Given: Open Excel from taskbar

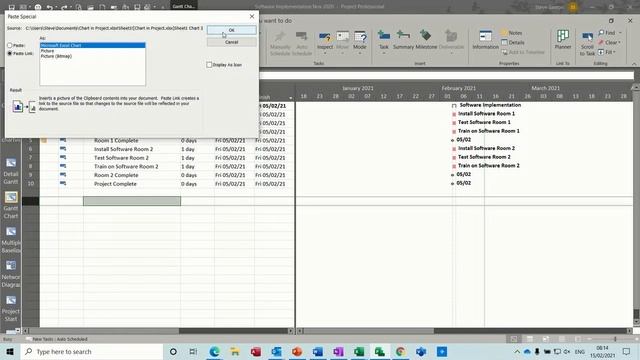Looking at the screenshot, I should click(x=359, y=351).
